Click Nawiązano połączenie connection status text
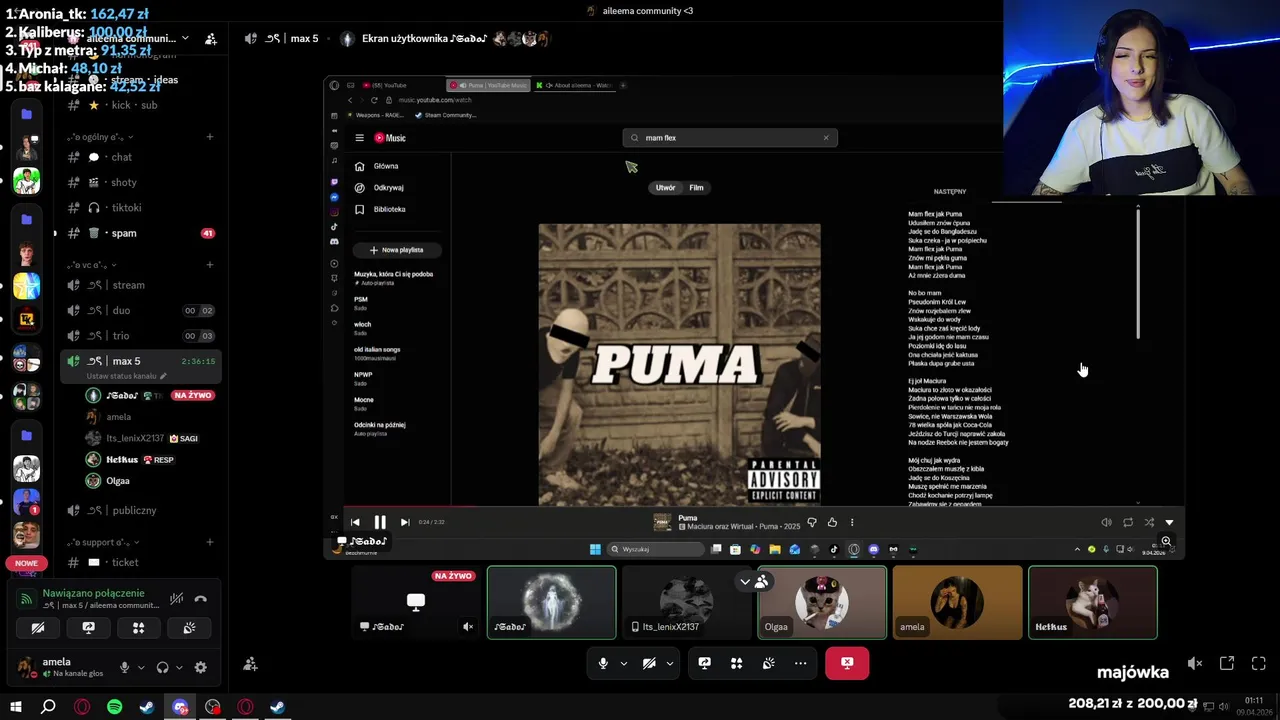Image resolution: width=1280 pixels, height=720 pixels. pos(93,593)
